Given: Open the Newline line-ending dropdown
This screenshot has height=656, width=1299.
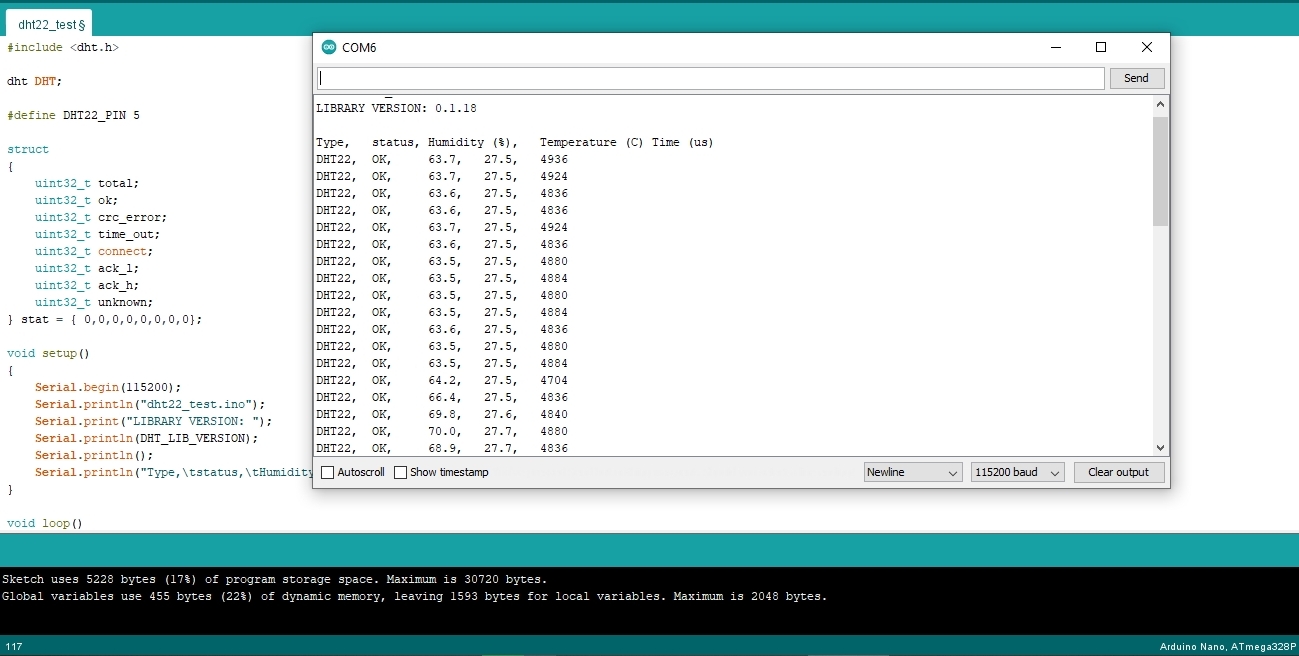Looking at the screenshot, I should tap(913, 472).
